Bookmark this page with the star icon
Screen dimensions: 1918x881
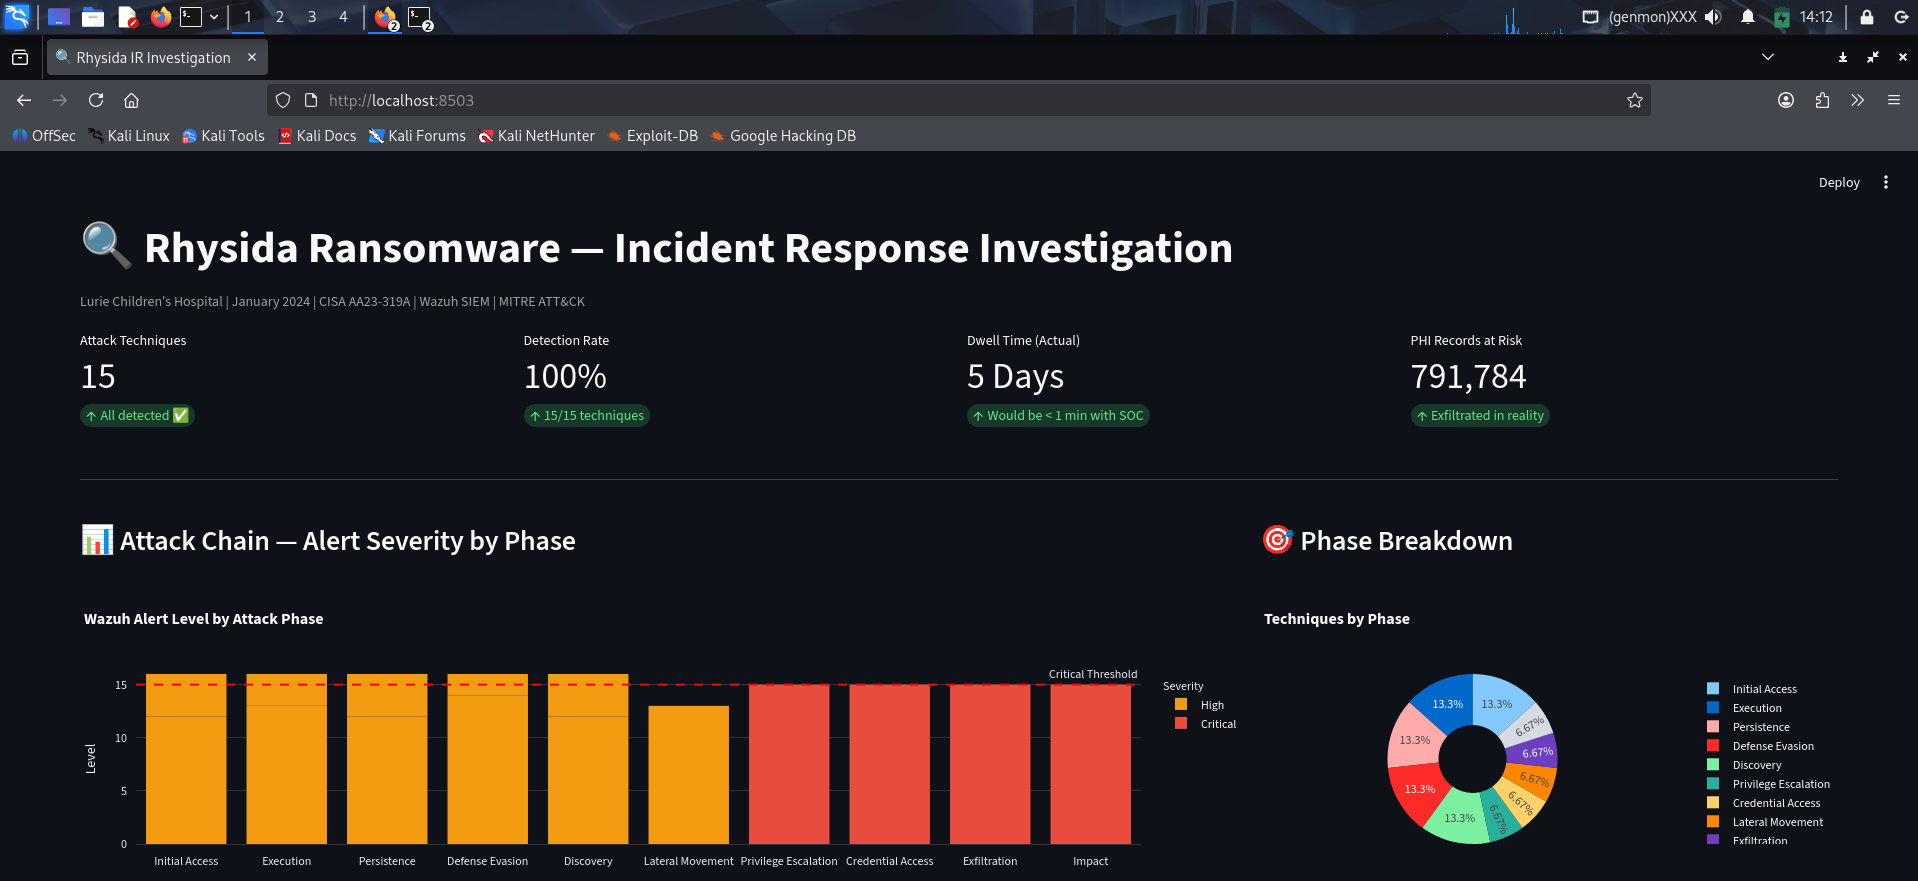click(x=1635, y=100)
